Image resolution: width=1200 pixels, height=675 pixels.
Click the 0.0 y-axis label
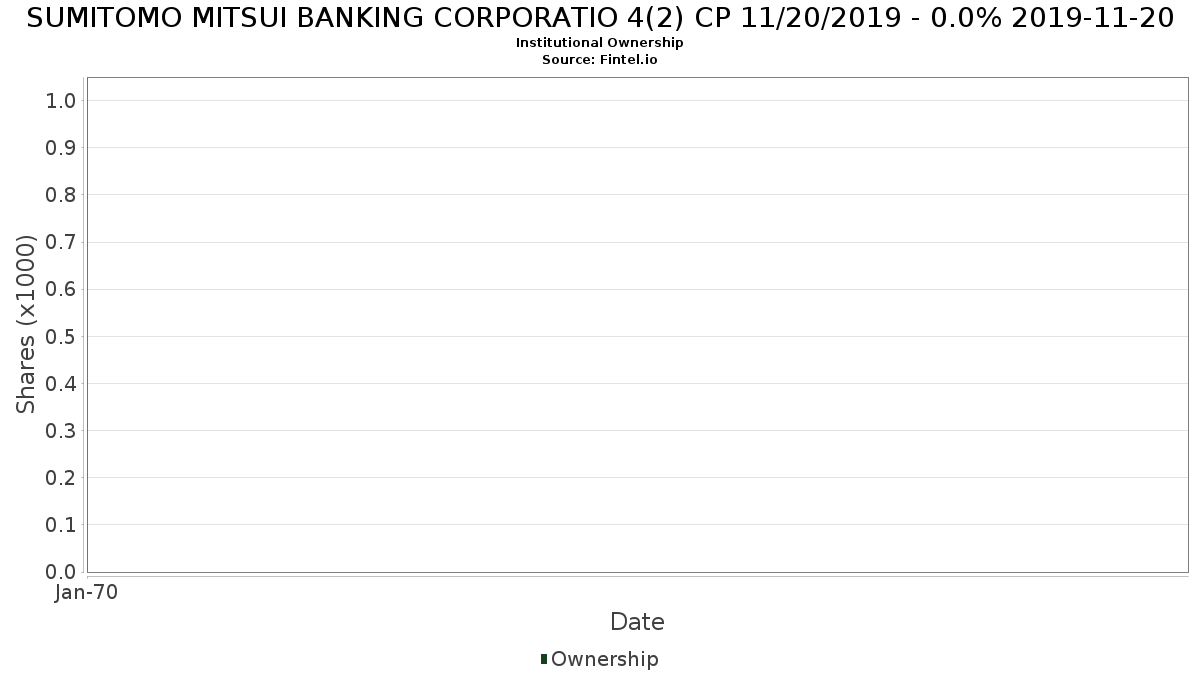[61, 571]
